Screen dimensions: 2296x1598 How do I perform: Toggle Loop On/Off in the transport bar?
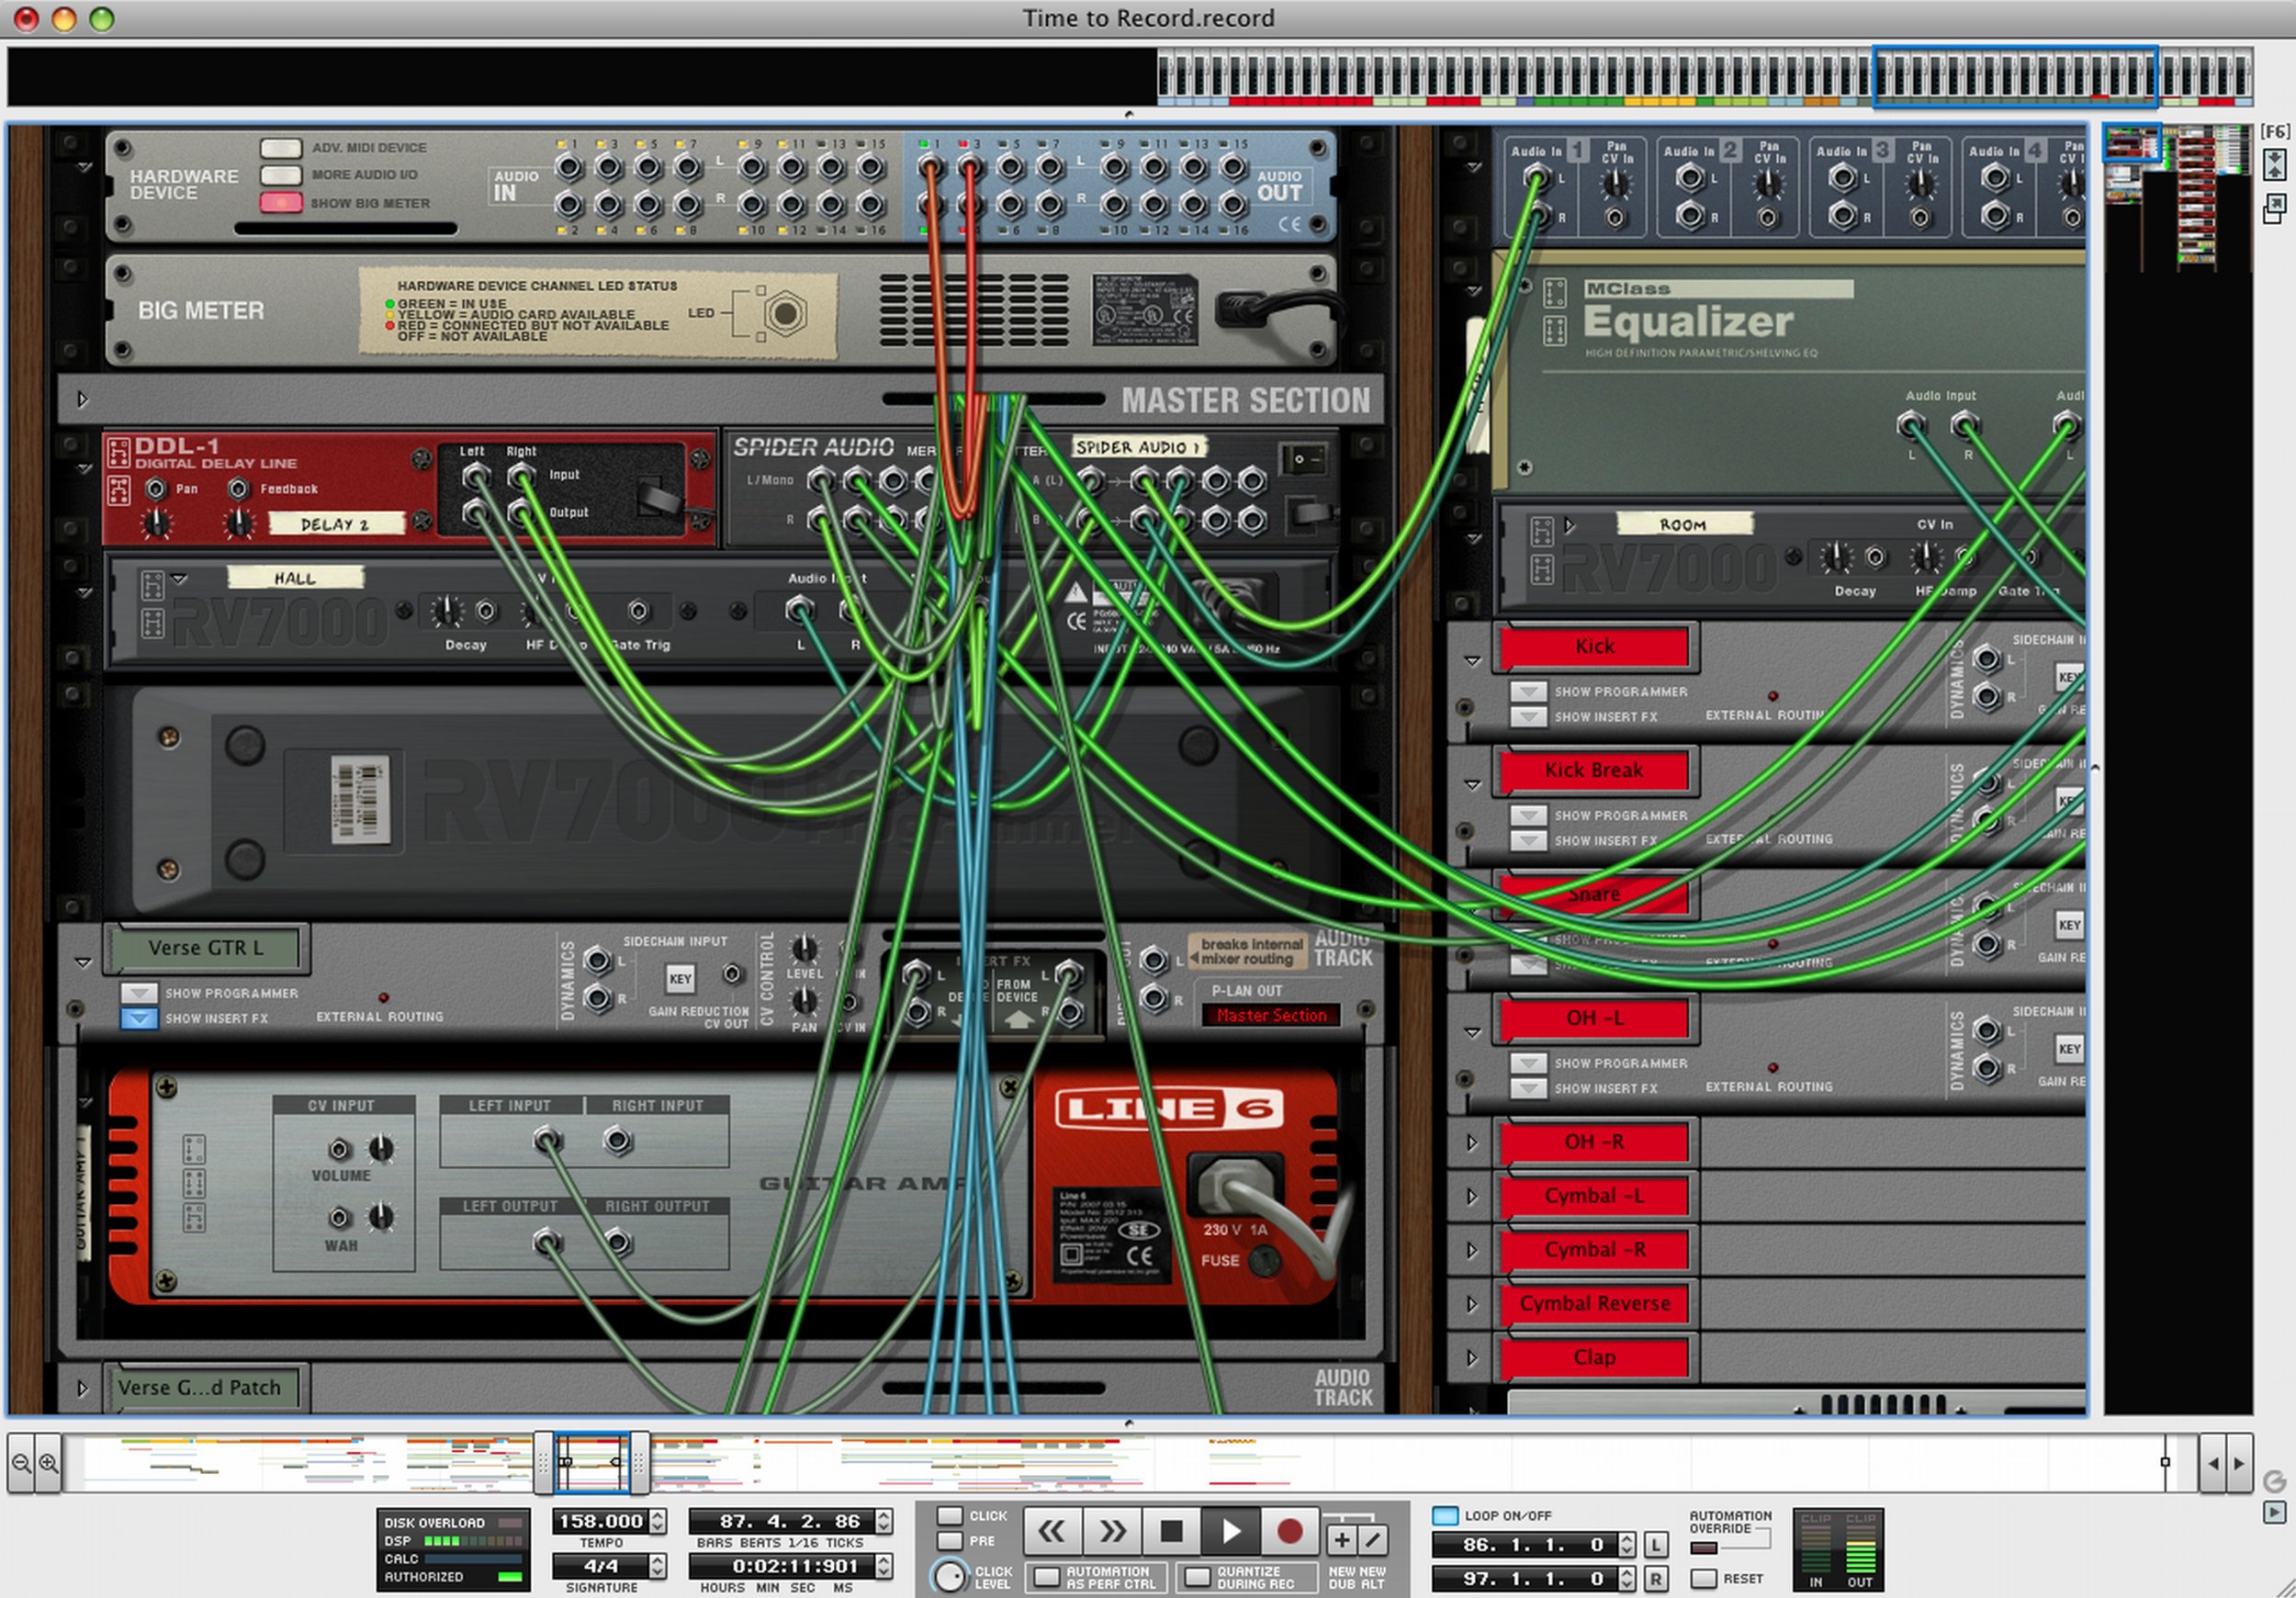tap(1444, 1515)
